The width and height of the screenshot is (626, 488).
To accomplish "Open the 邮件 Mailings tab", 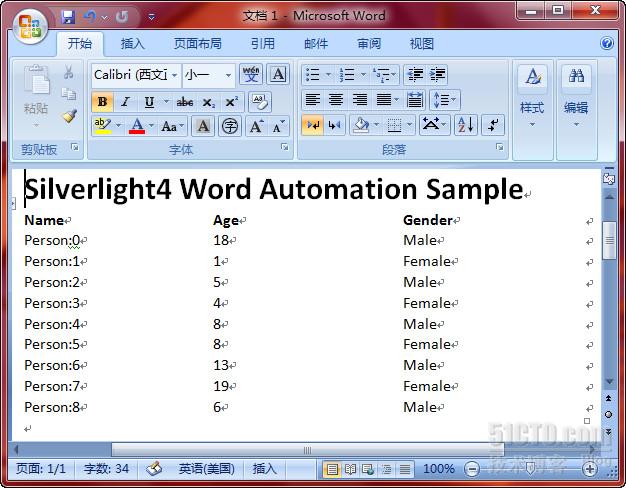I will click(316, 43).
